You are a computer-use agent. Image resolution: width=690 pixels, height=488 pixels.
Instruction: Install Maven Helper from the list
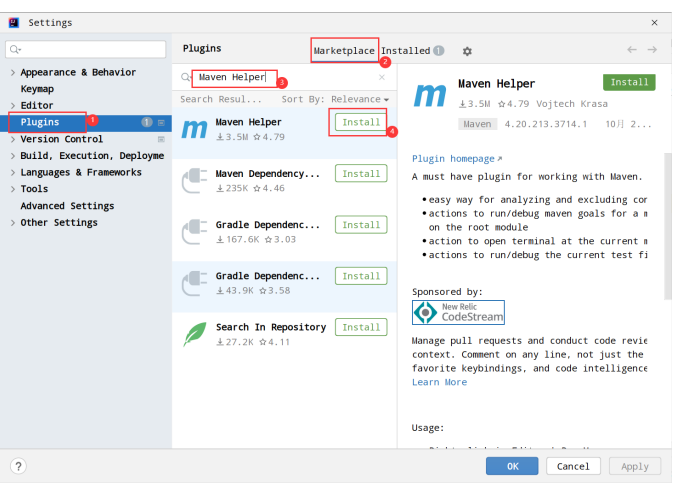tap(361, 122)
